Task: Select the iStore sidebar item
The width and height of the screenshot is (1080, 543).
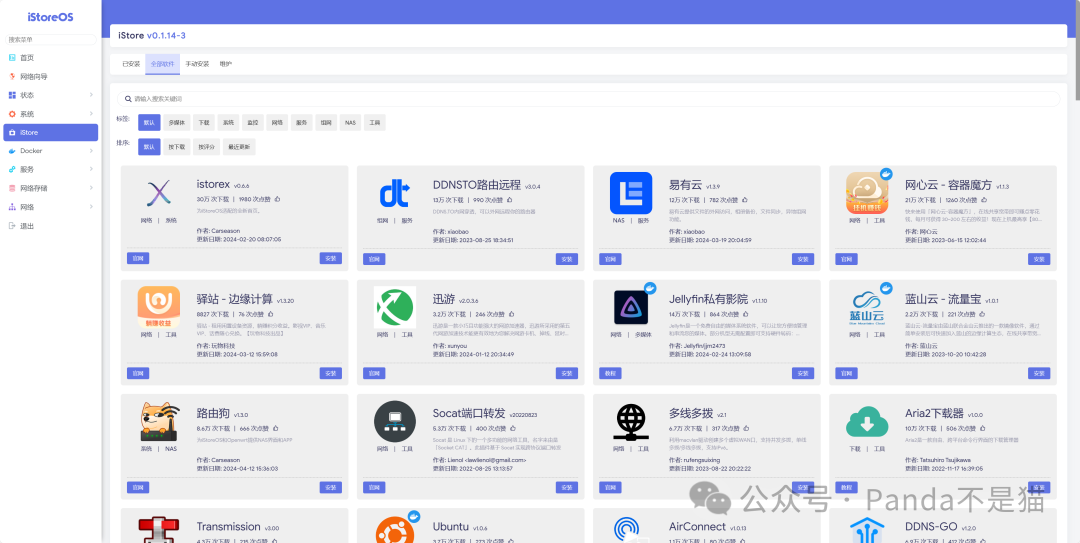Action: (51, 132)
